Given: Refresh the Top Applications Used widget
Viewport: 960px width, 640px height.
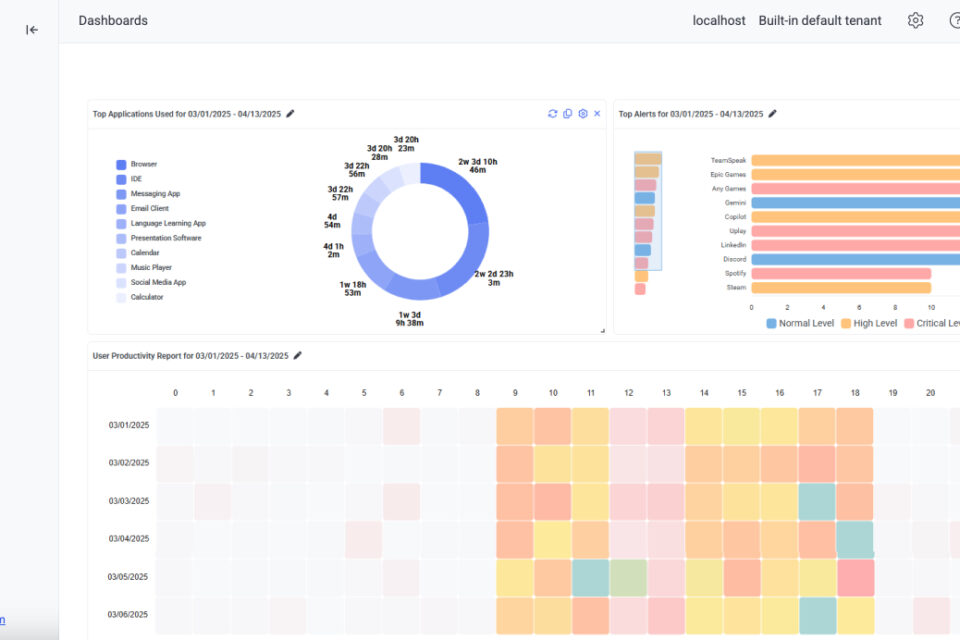Looking at the screenshot, I should tap(552, 114).
